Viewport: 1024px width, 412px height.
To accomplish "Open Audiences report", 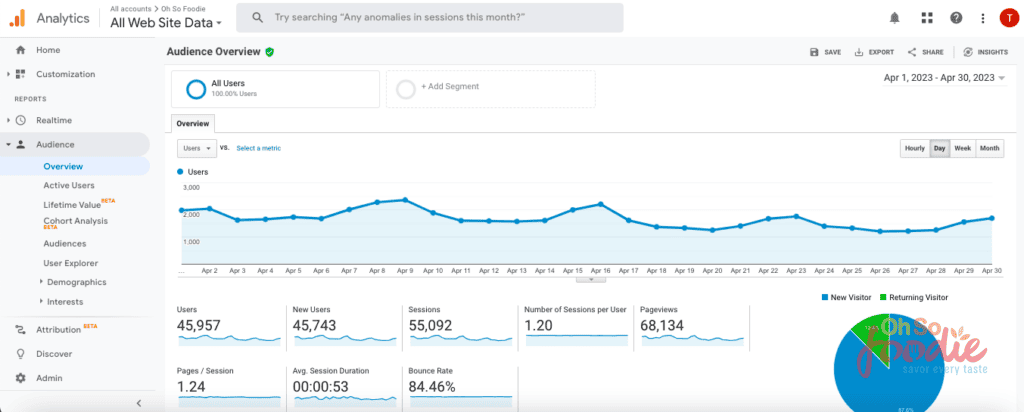I will [65, 244].
